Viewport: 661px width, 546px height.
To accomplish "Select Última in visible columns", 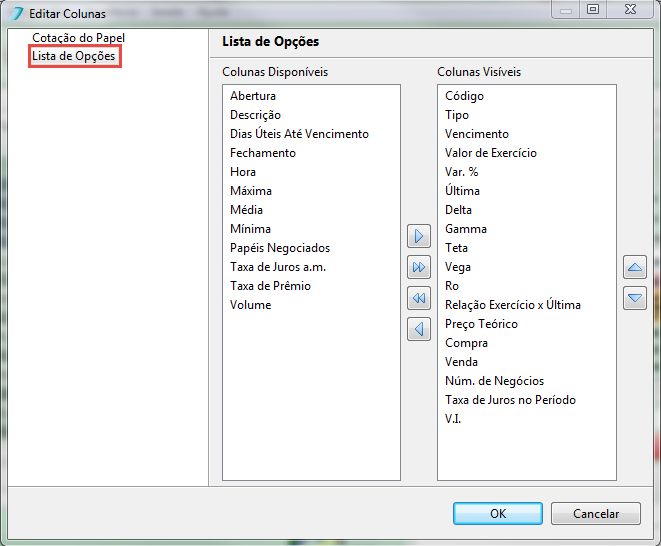I will coord(462,191).
